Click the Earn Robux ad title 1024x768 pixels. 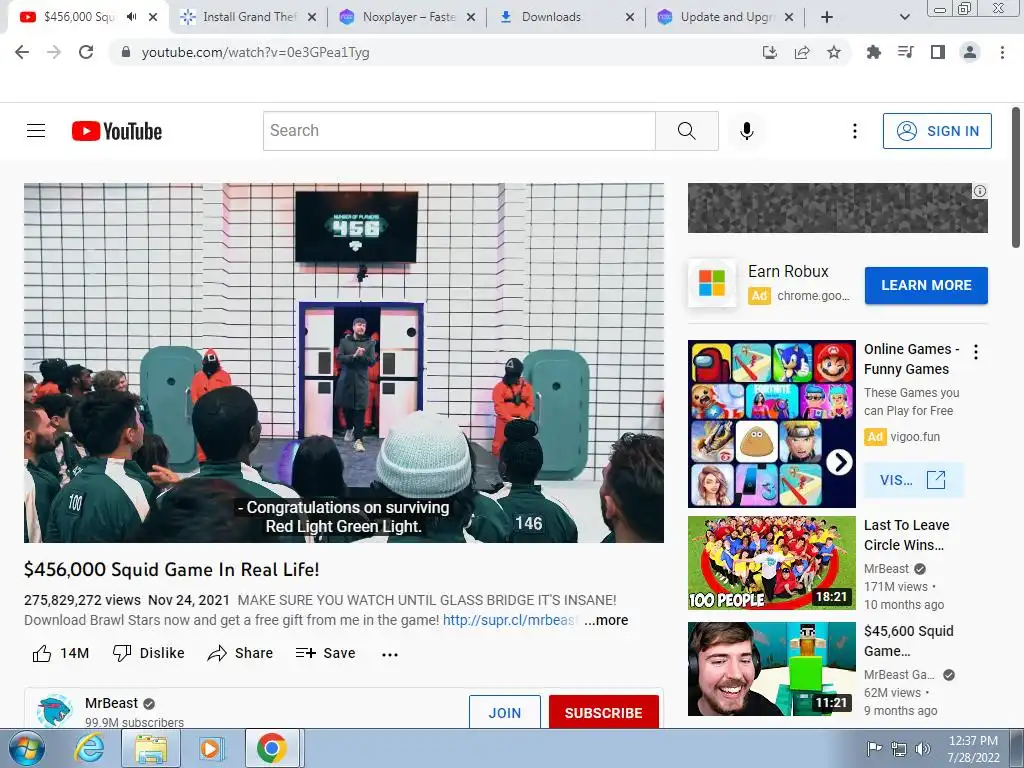pos(788,271)
